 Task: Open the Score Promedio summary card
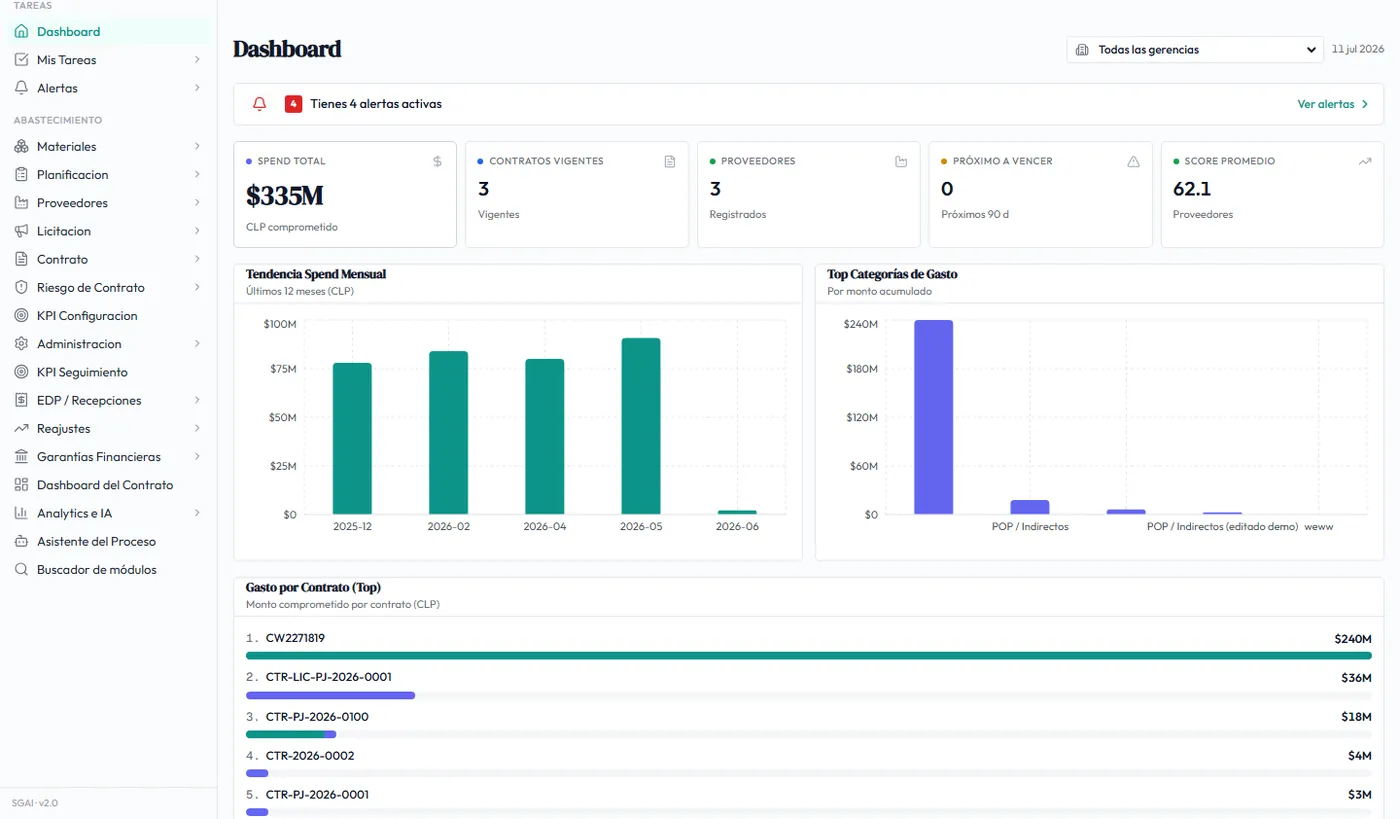[x=1272, y=194]
